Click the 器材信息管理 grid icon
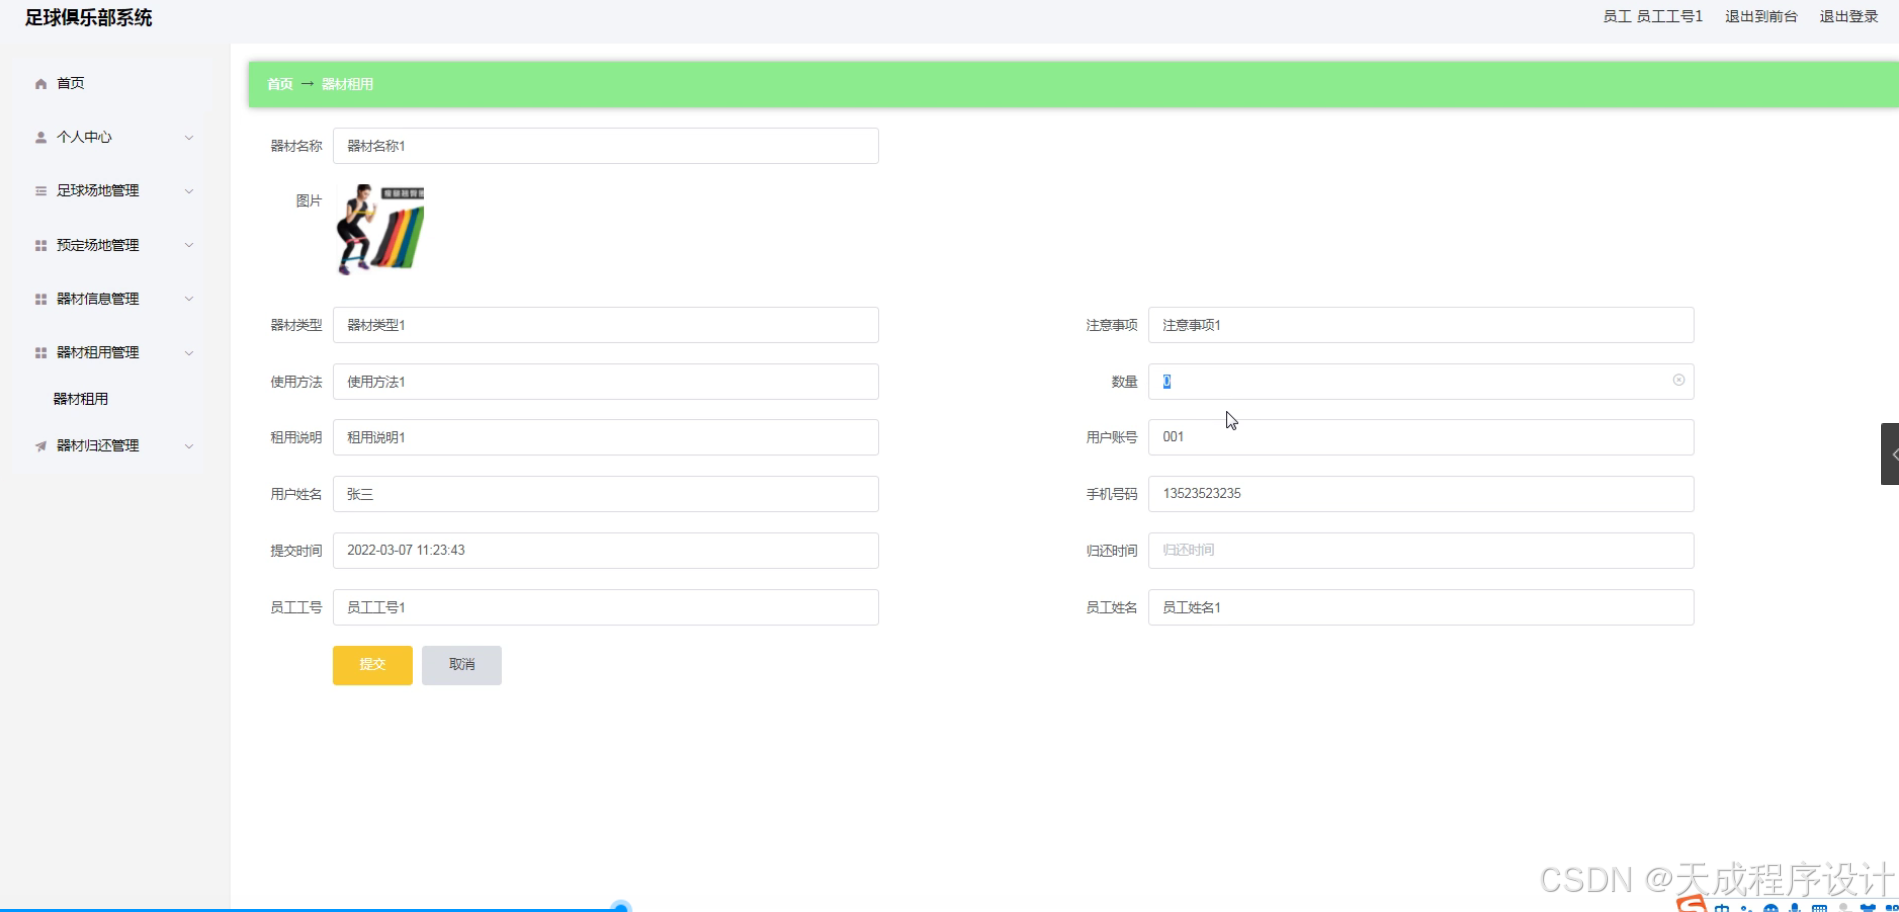The image size is (1899, 912). click(40, 298)
